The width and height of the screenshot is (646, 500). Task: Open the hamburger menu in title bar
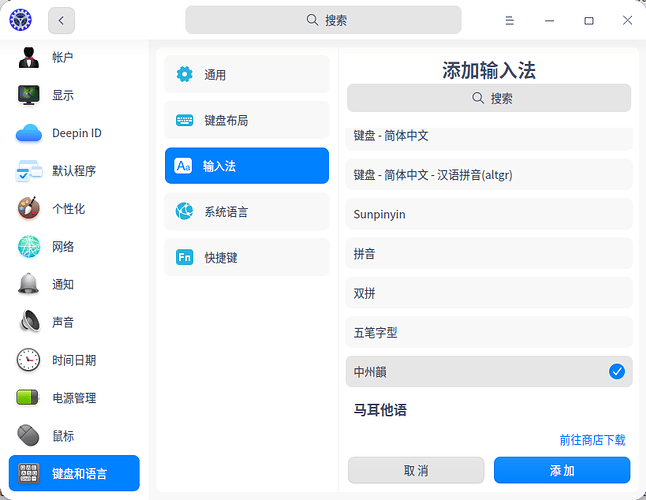point(510,20)
